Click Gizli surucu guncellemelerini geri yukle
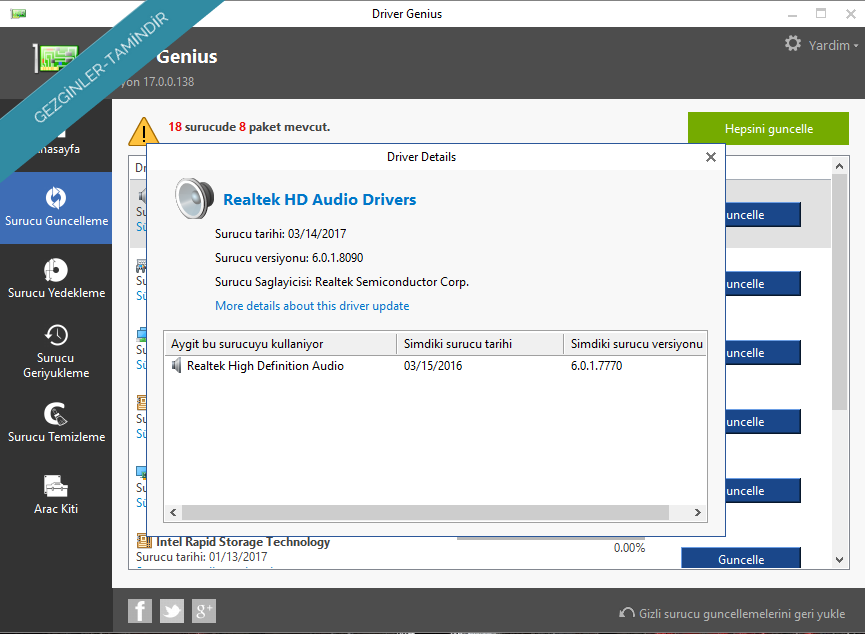The height and width of the screenshot is (634, 865). click(732, 614)
